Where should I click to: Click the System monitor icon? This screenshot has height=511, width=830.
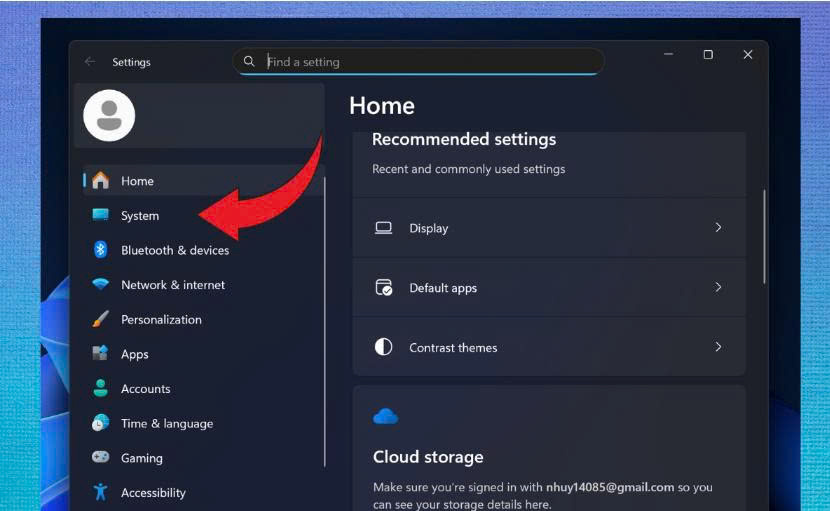(x=100, y=214)
